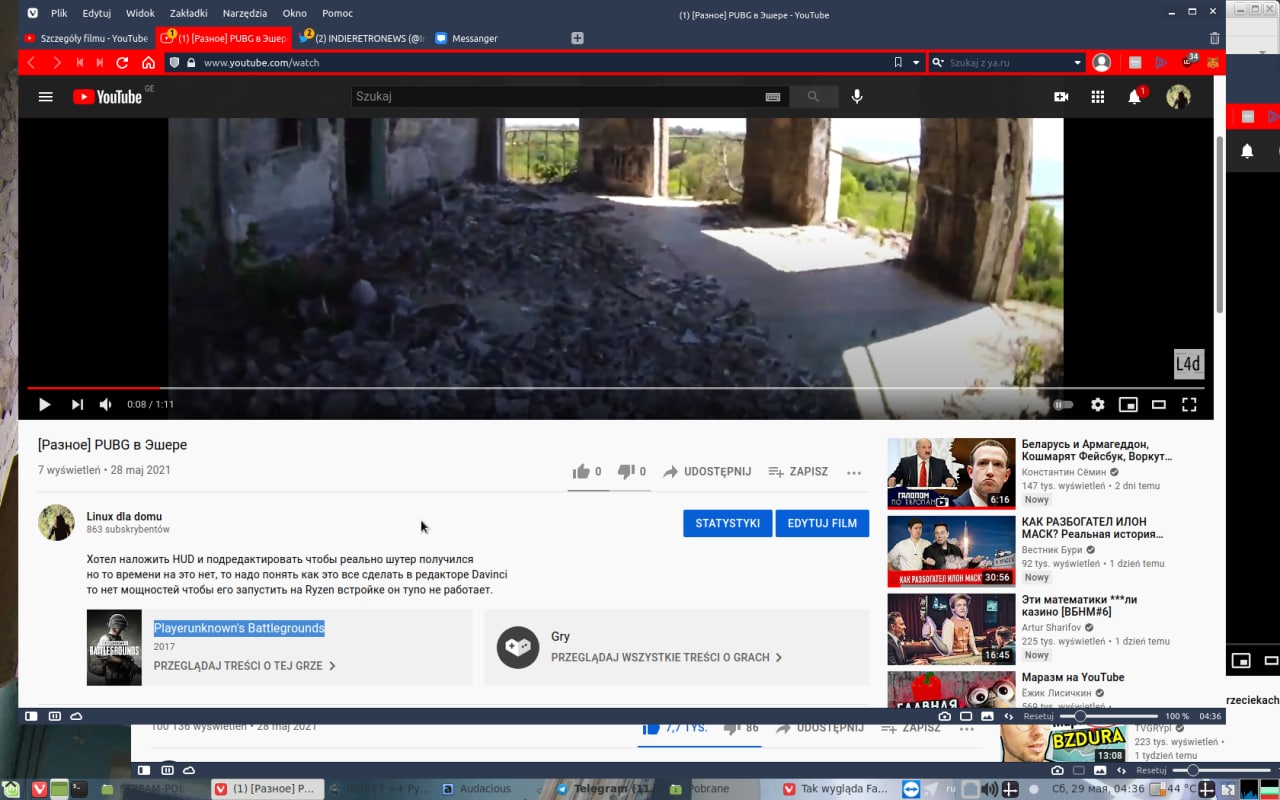This screenshot has width=1280, height=800.
Task: Start voice search with the microphone icon
Action: click(x=857, y=97)
